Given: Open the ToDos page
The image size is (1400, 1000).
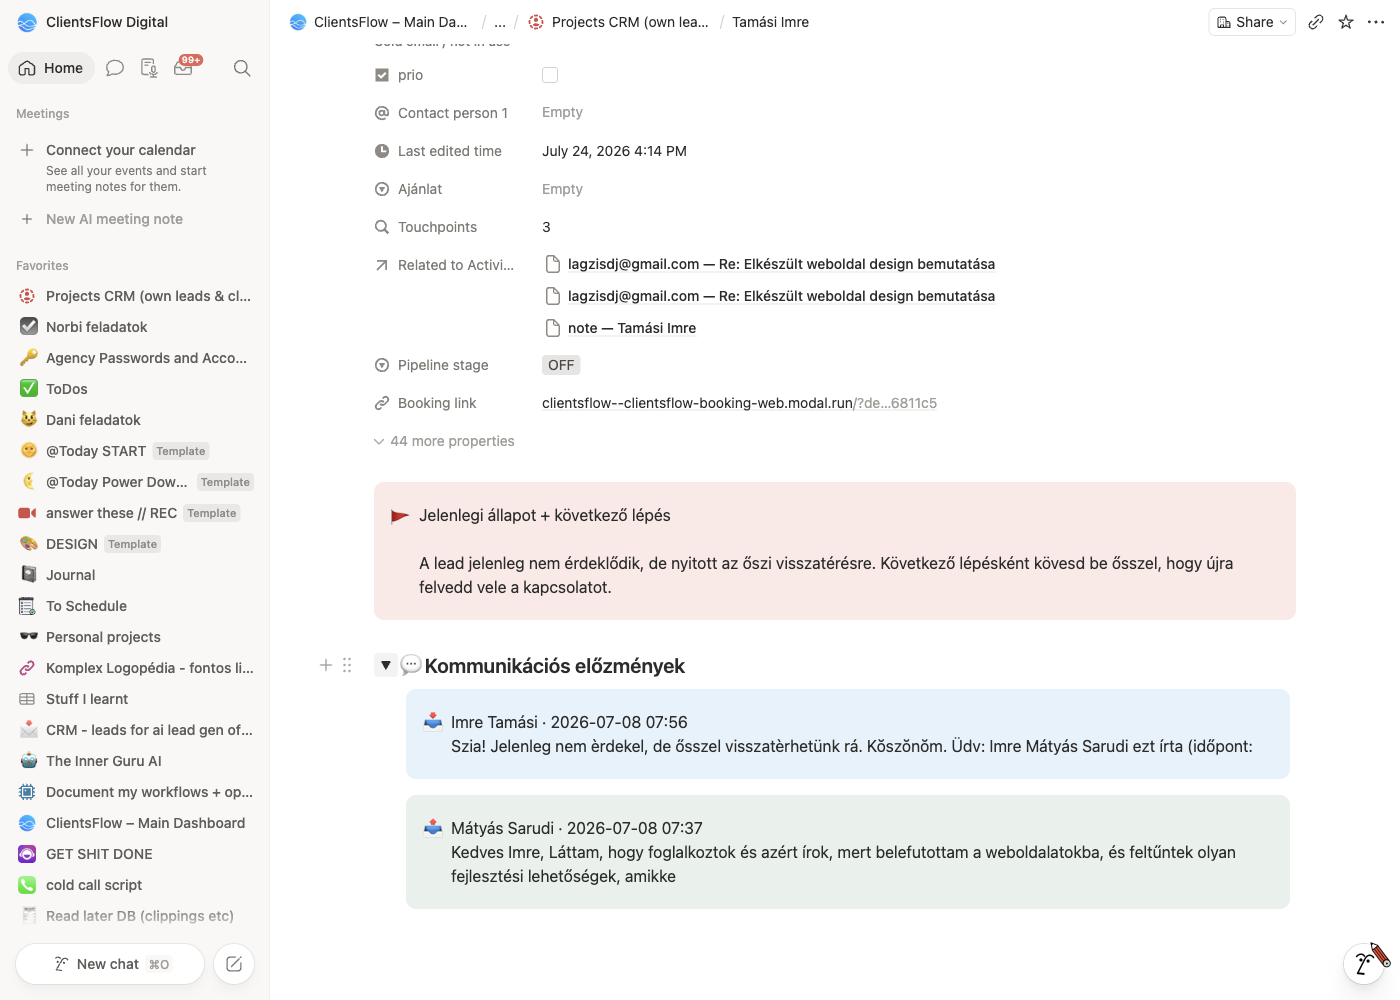Looking at the screenshot, I should click(135, 389).
